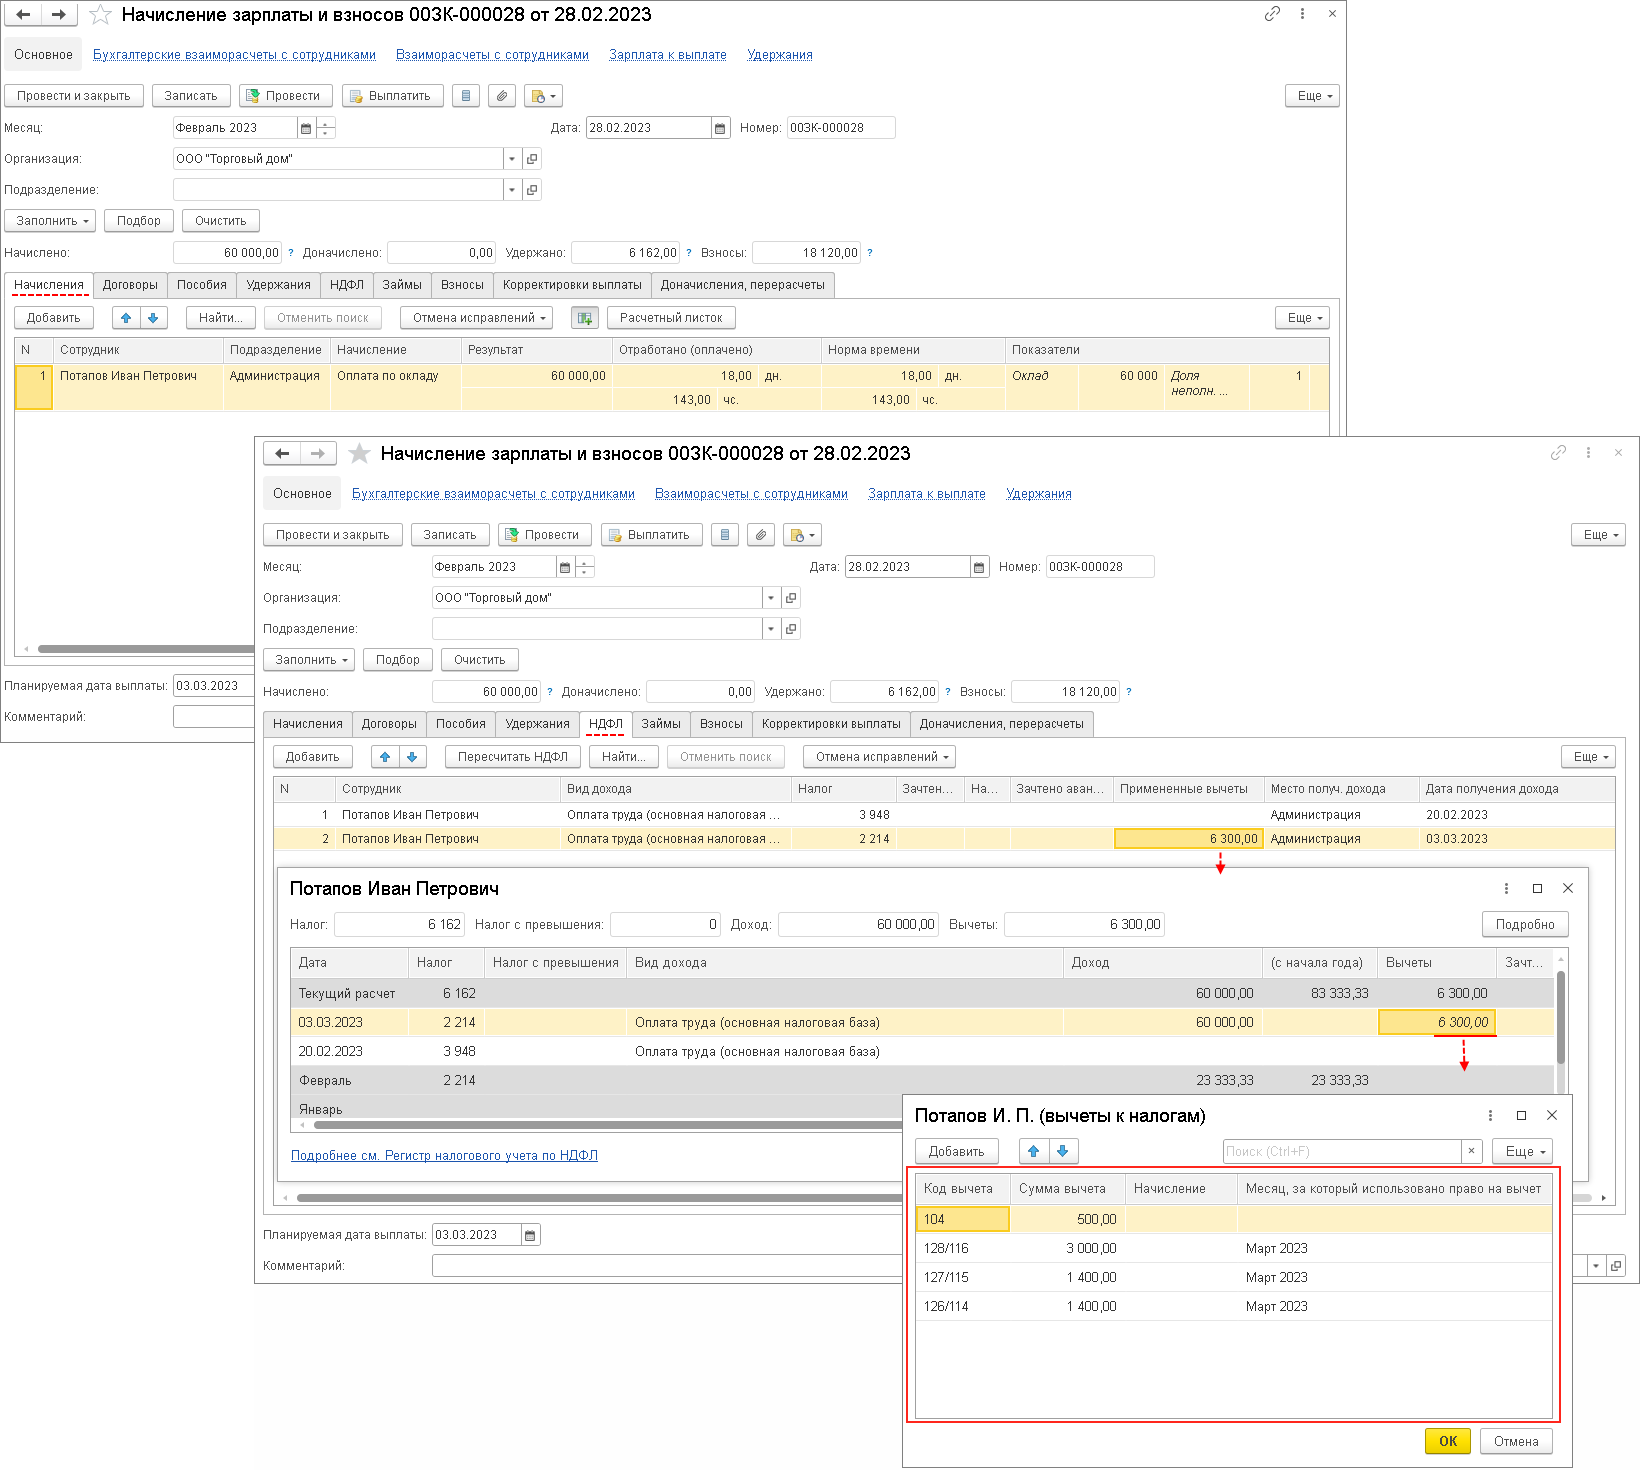The image size is (1645, 1470).
Task: Open three-dot menu in Потапов Иван Петрович panel
Action: point(1506,889)
